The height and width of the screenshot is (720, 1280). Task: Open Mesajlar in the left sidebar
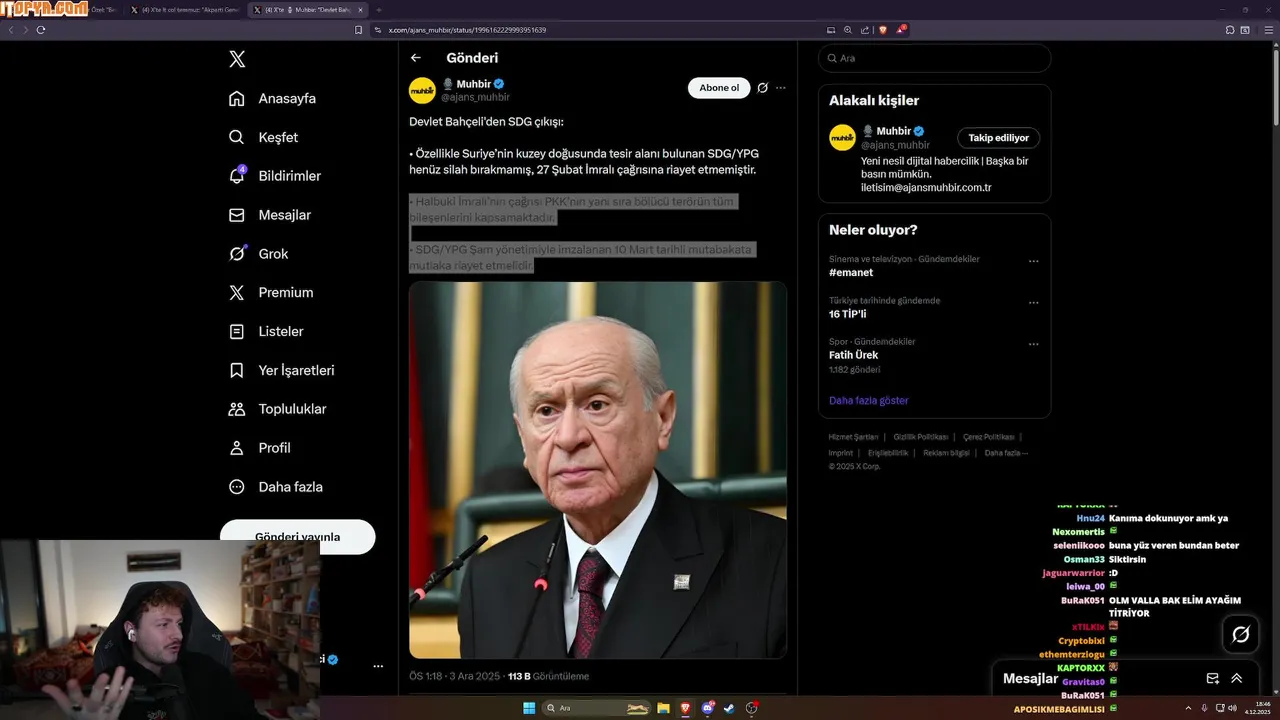click(x=270, y=215)
